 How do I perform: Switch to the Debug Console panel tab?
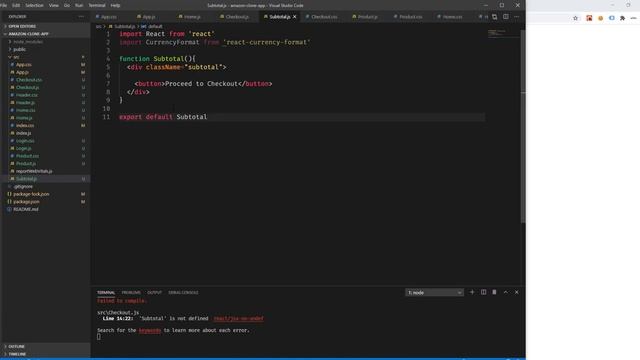183,293
